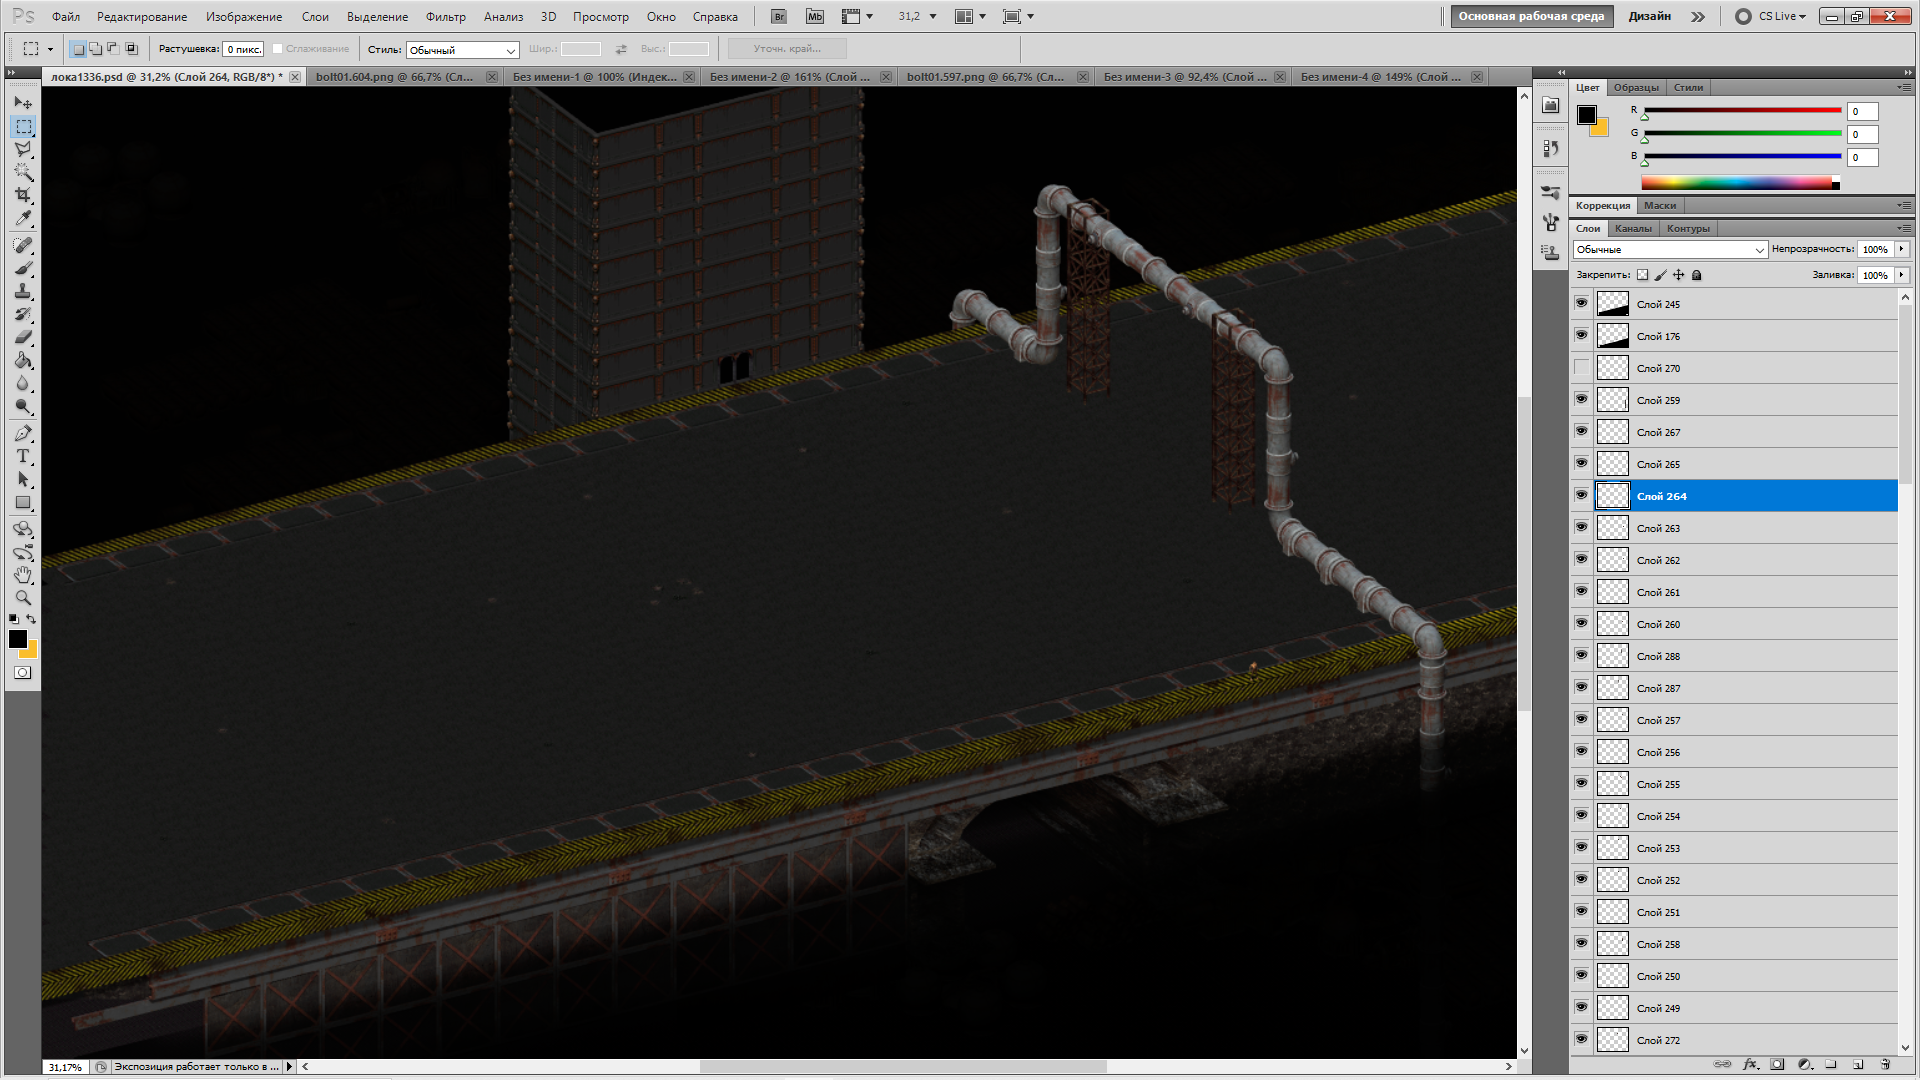
Task: Select the Hand tool
Action: coord(23,575)
